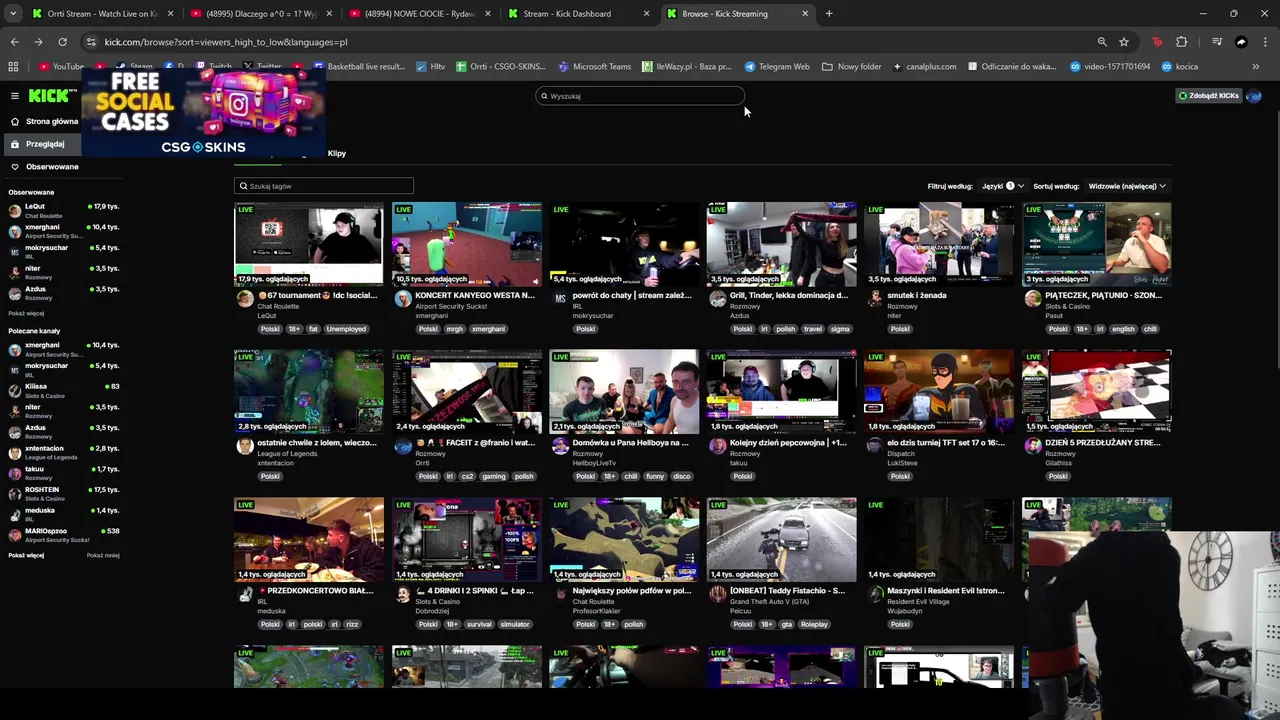Open the Kick hamburger sidebar menu
Screen dimensions: 1280x720
[14, 96]
